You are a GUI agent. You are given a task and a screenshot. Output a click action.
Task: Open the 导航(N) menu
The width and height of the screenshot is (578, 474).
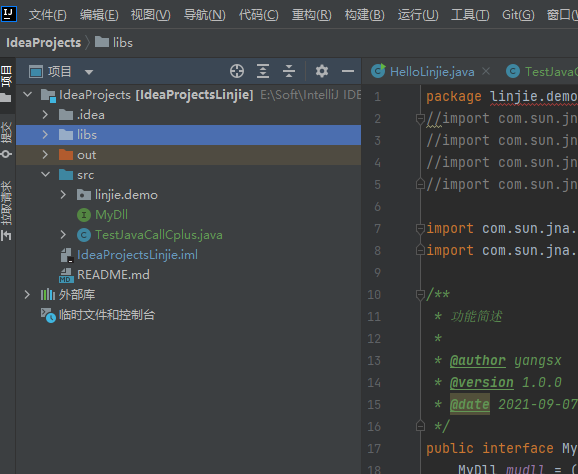(205, 15)
